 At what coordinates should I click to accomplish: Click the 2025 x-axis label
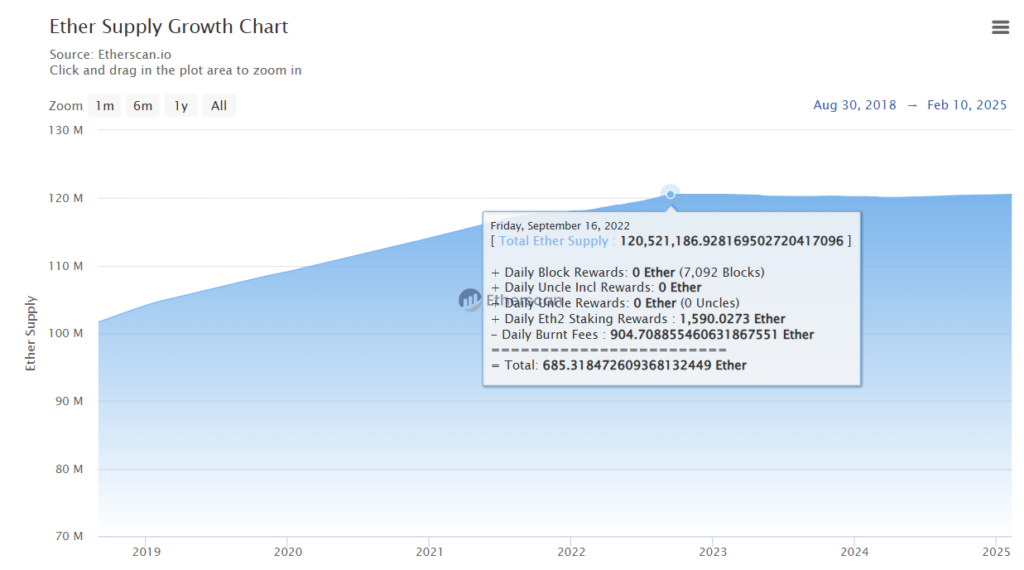(996, 551)
